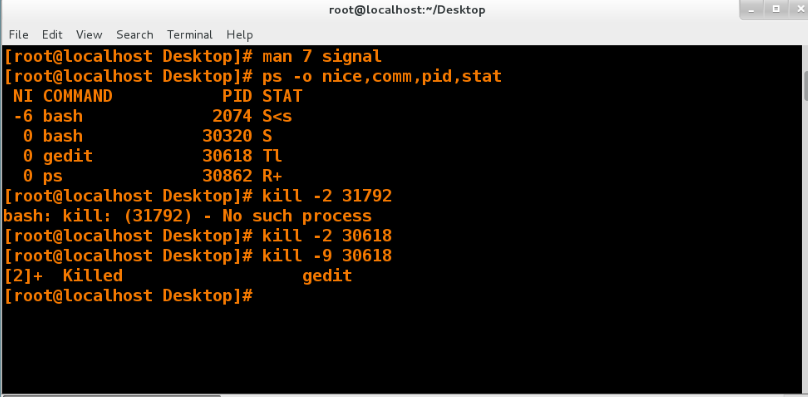This screenshot has height=397, width=808.
Task: Click the window title root@localhost:~/Desktop
Action: 407,10
